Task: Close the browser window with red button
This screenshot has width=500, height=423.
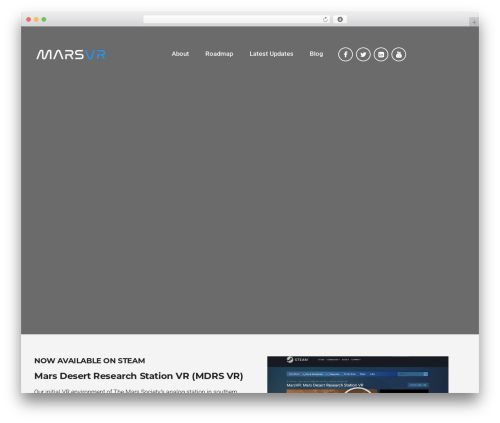Action: (x=29, y=19)
